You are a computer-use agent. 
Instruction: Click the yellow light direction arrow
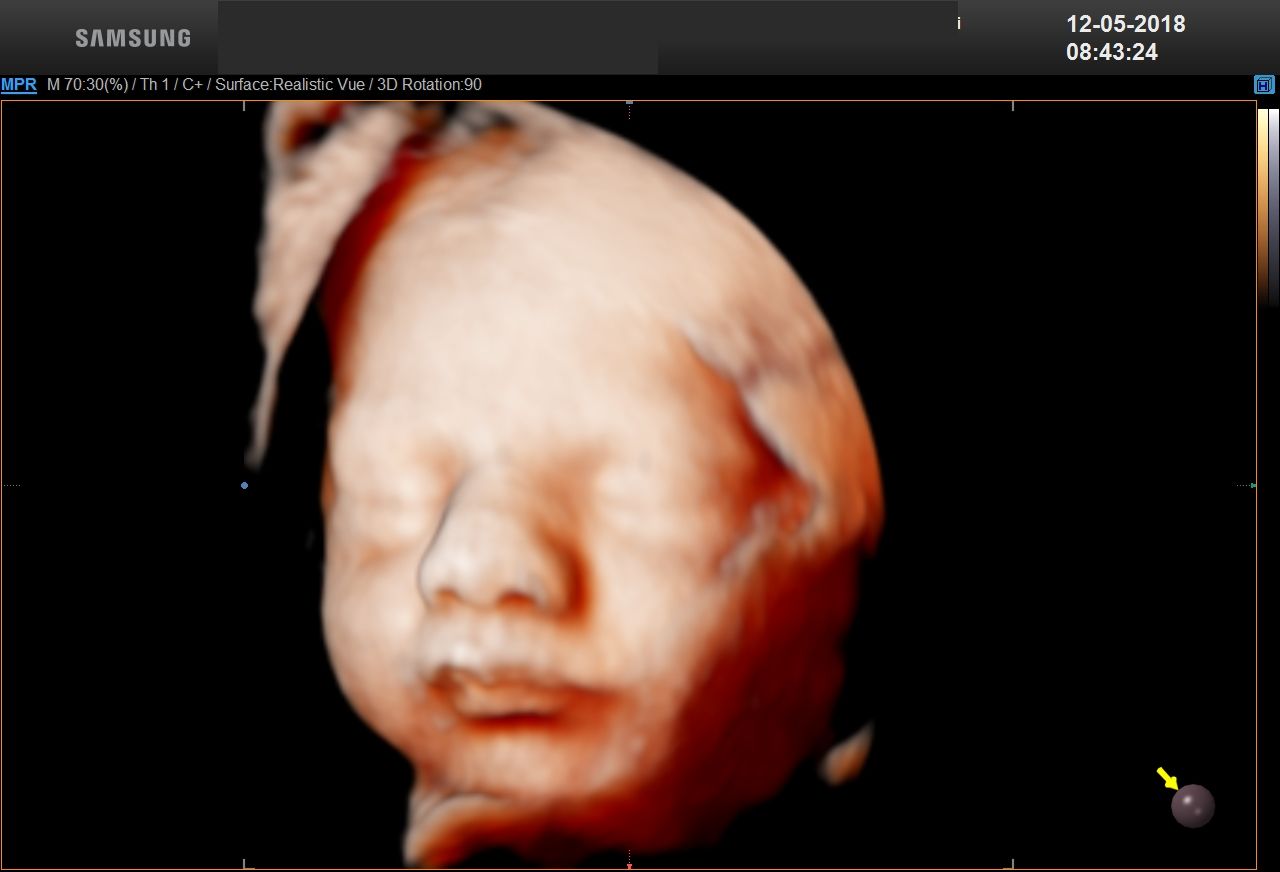[1167, 777]
